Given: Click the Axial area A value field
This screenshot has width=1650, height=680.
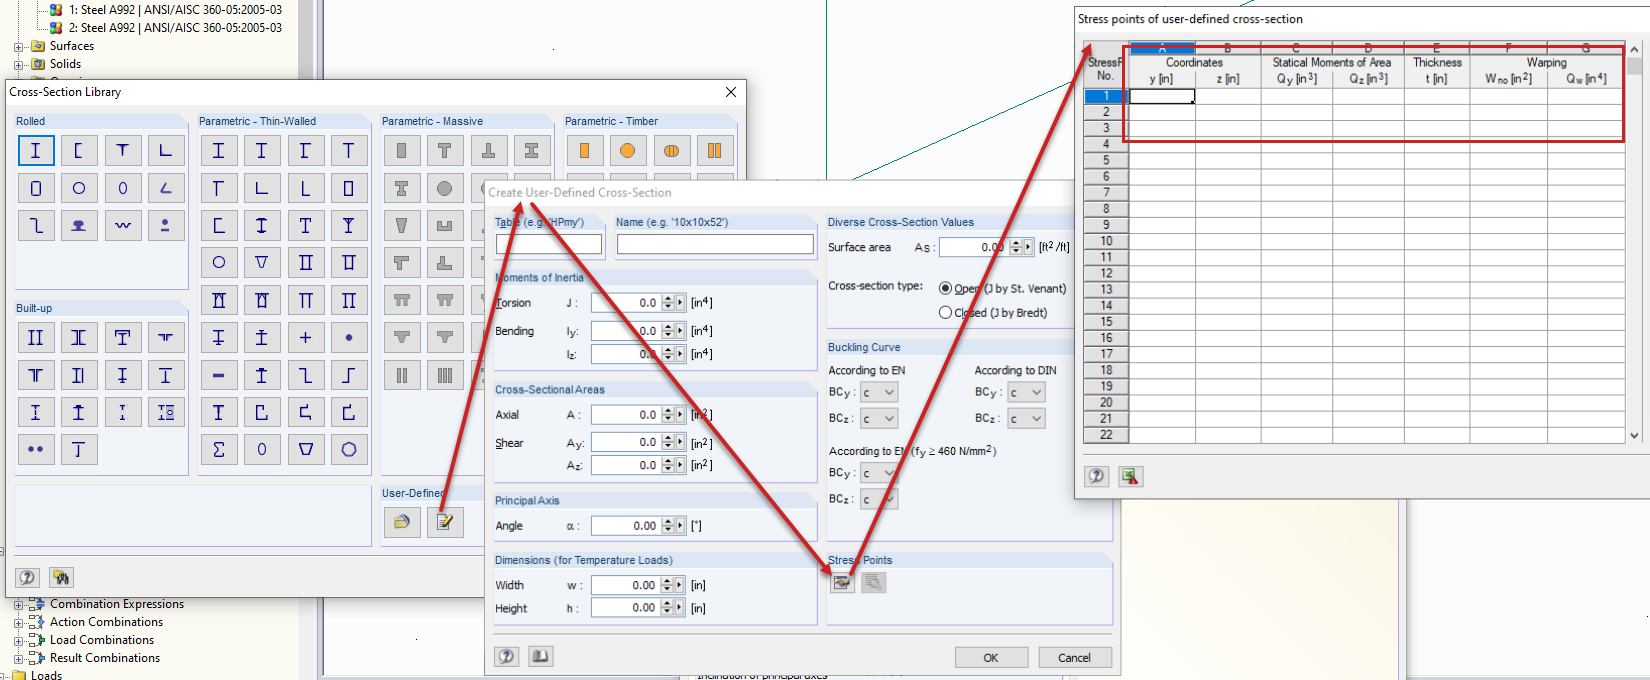Looking at the screenshot, I should coord(625,415).
